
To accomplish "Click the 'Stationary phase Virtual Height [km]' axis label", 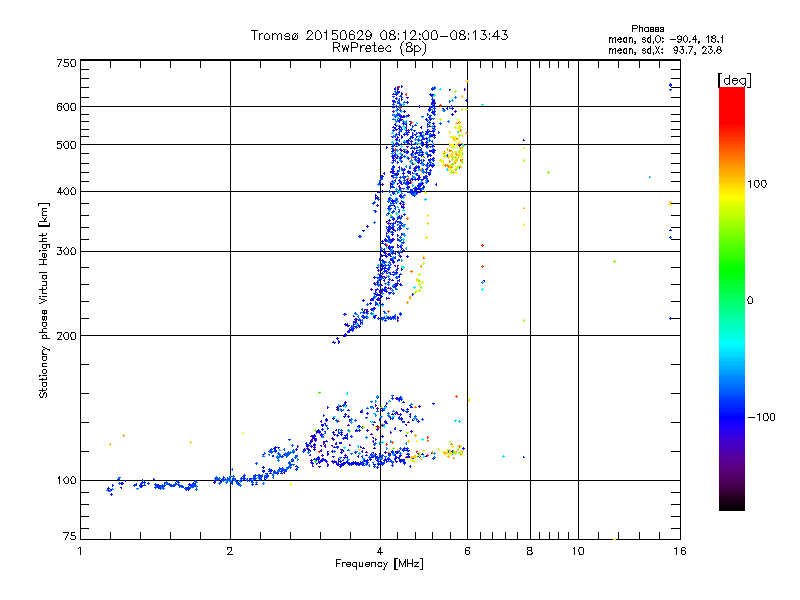I will pyautogui.click(x=44, y=300).
